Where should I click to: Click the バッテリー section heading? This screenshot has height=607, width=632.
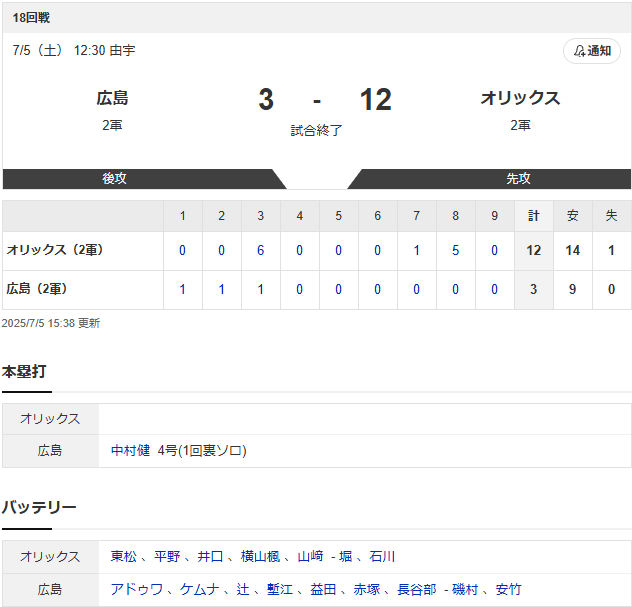tap(39, 507)
